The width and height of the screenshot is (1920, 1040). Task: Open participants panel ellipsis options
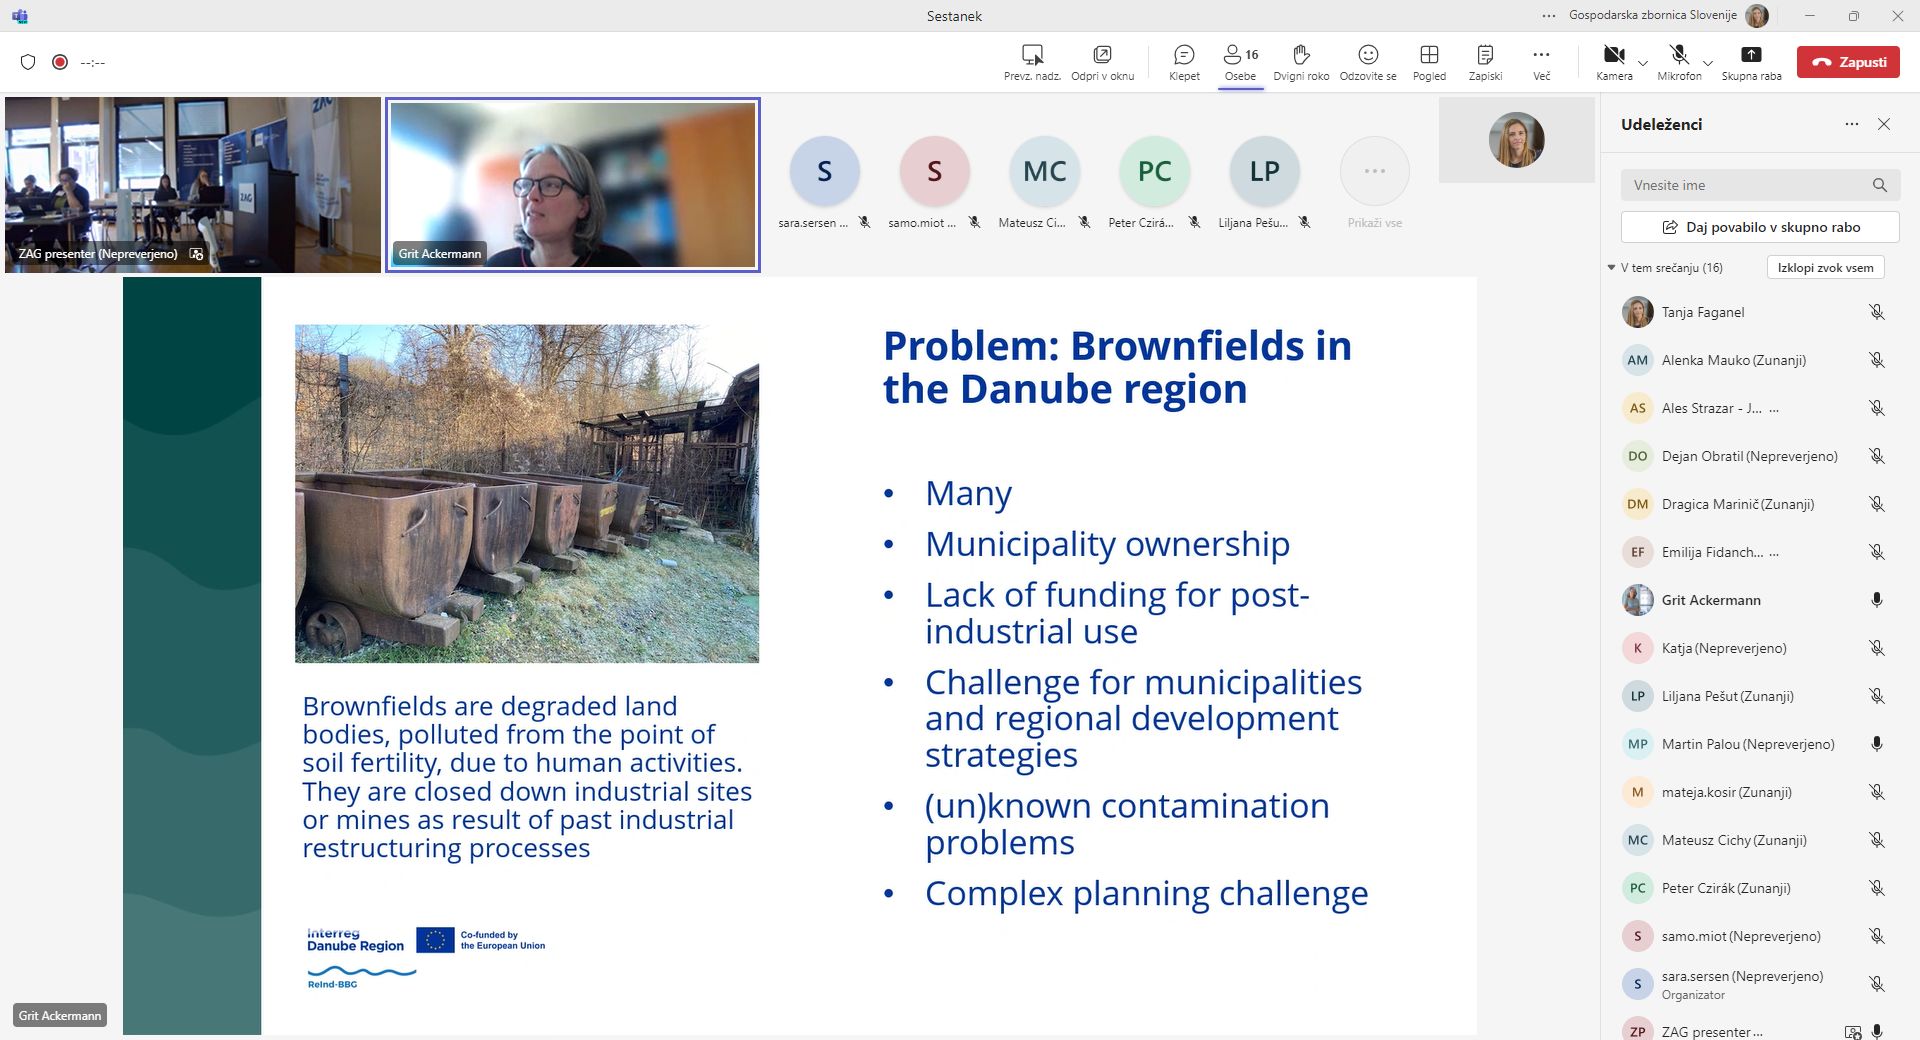pos(1852,124)
